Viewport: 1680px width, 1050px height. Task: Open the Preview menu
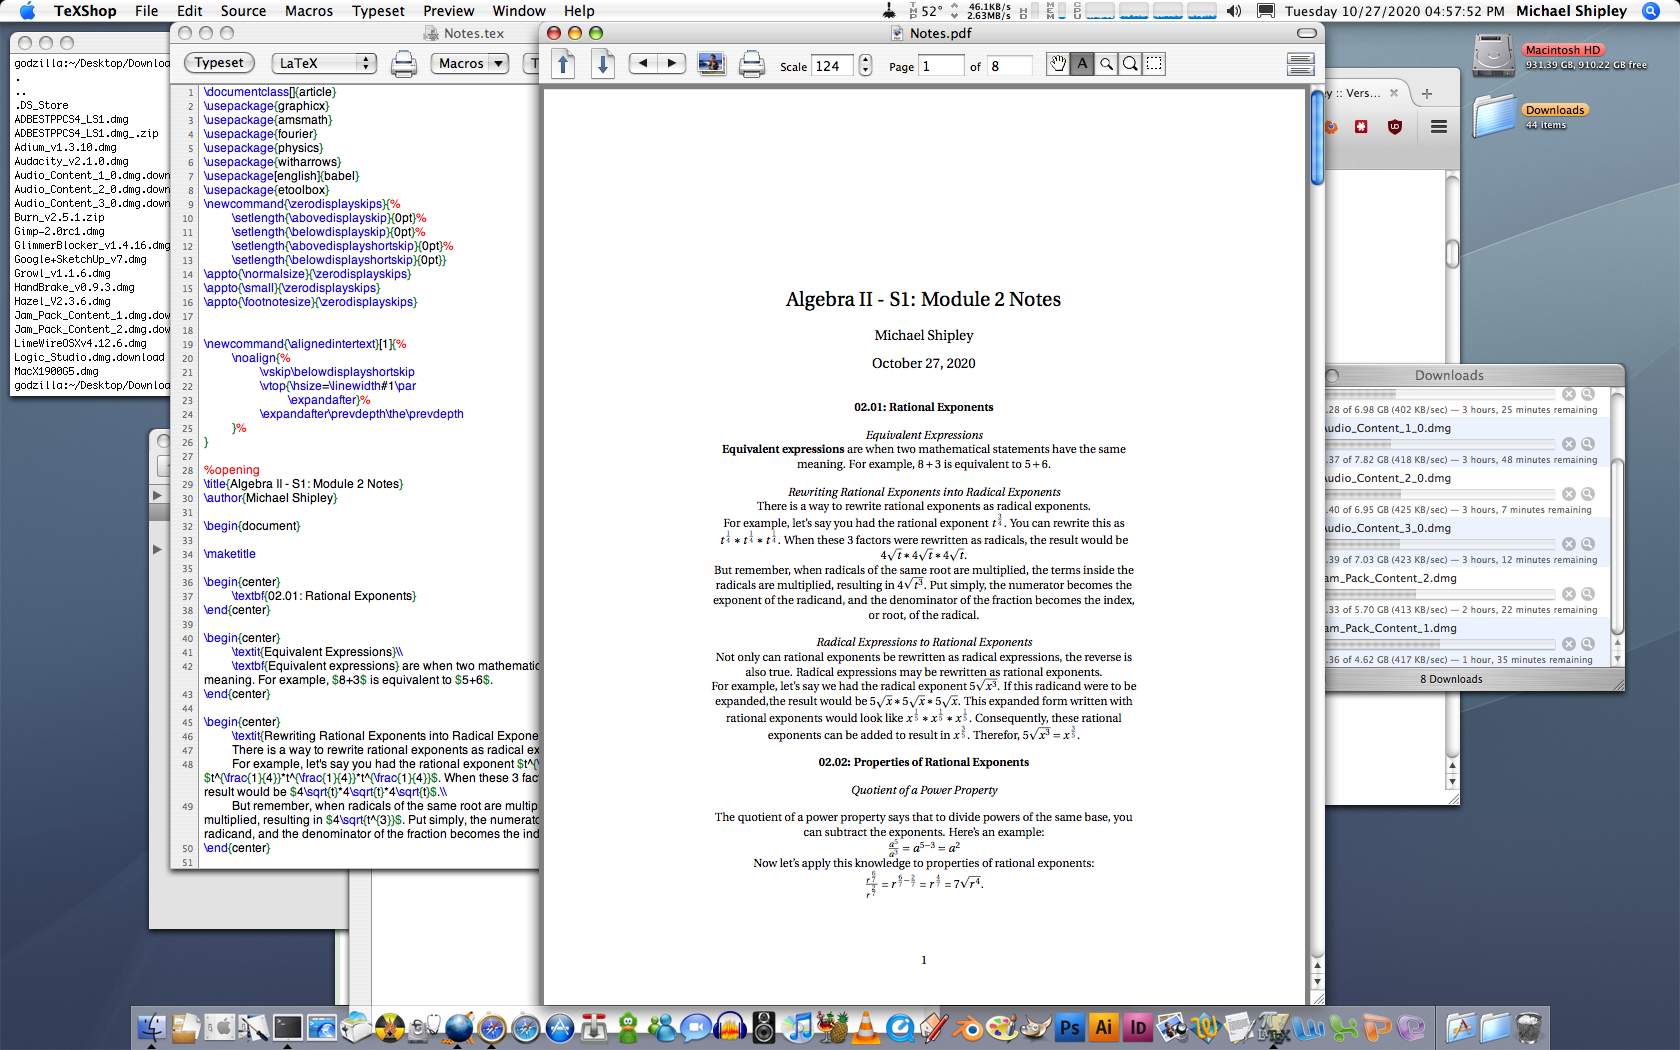(448, 11)
